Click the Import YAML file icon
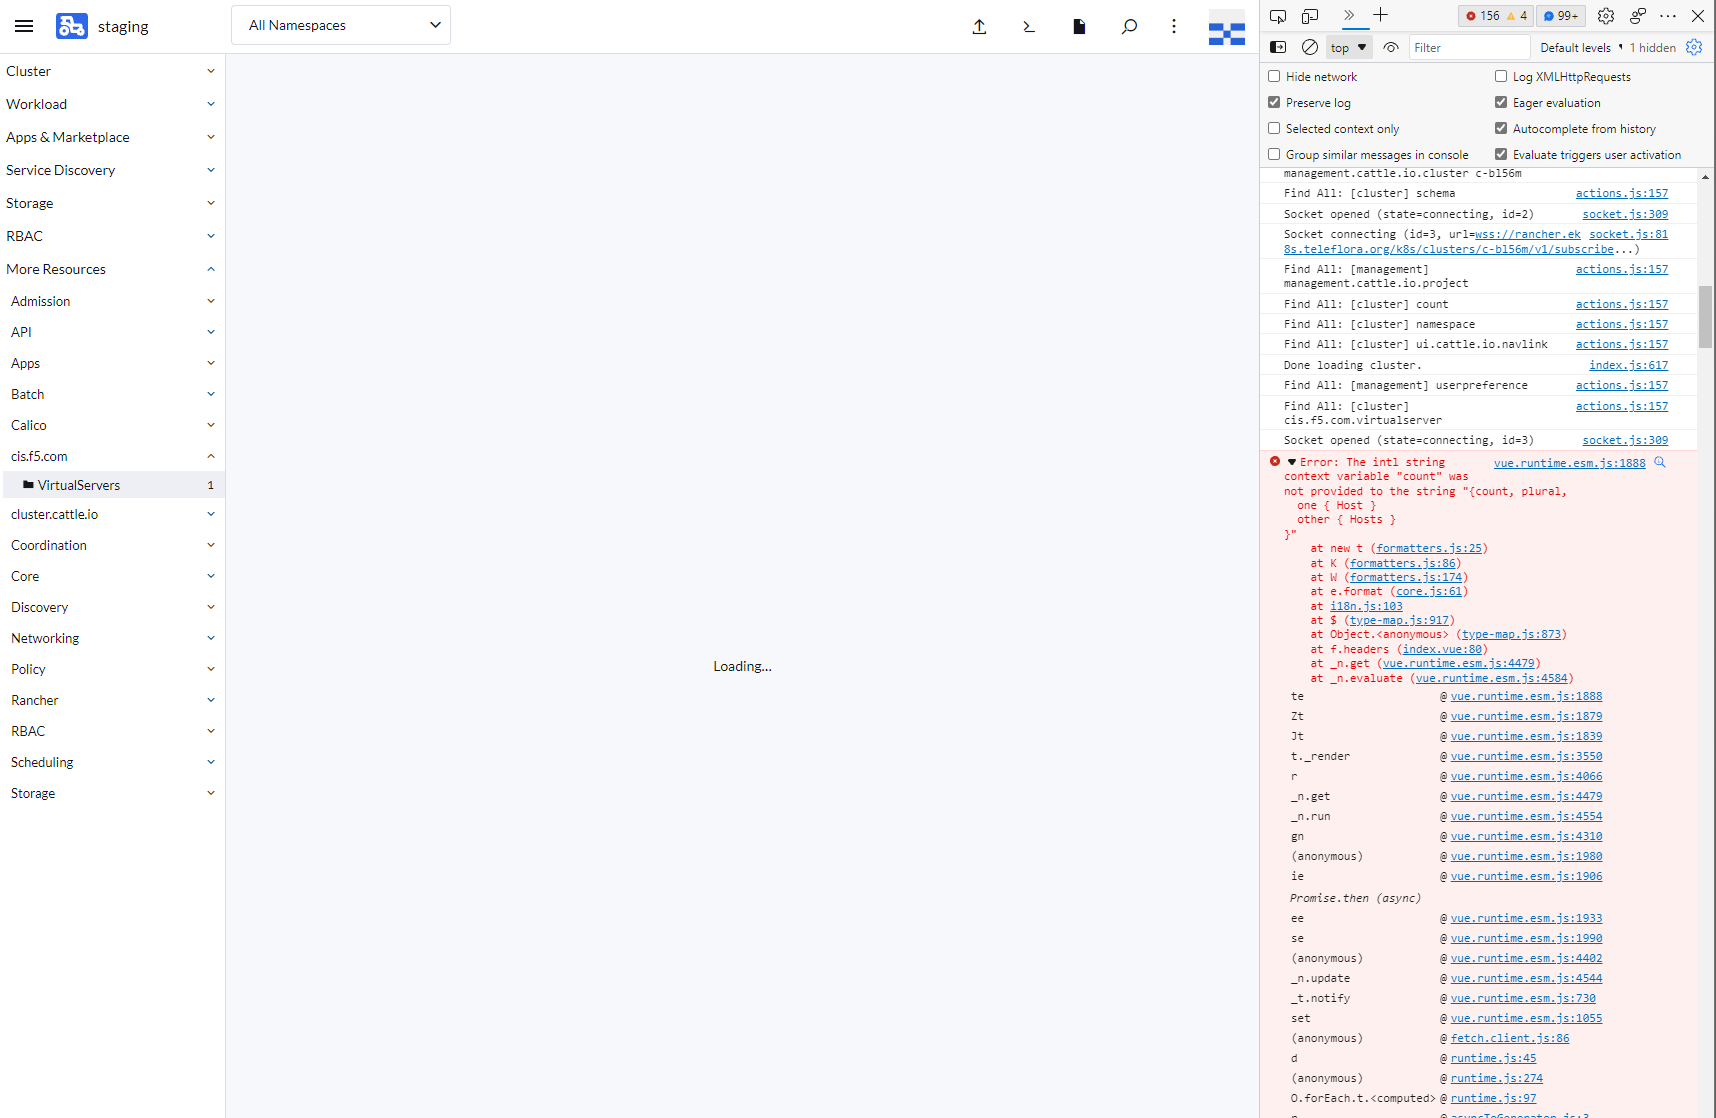The width and height of the screenshot is (1716, 1118). click(979, 27)
